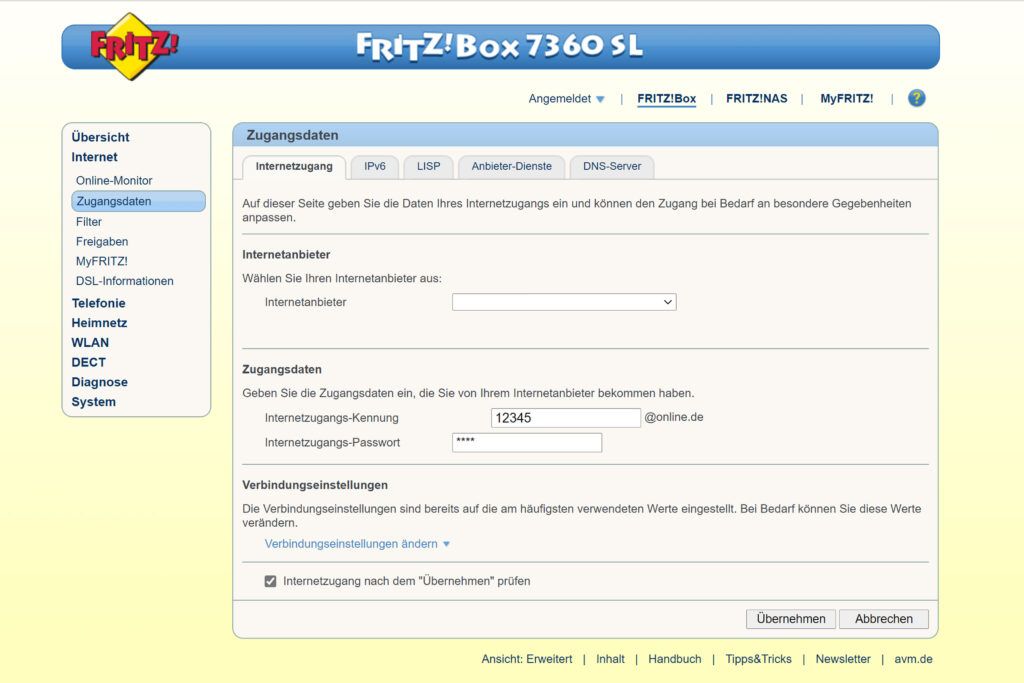Viewport: 1024px width, 683px height.
Task: Toggle the Internetzugang prüfen checkbox
Action: pos(270,581)
